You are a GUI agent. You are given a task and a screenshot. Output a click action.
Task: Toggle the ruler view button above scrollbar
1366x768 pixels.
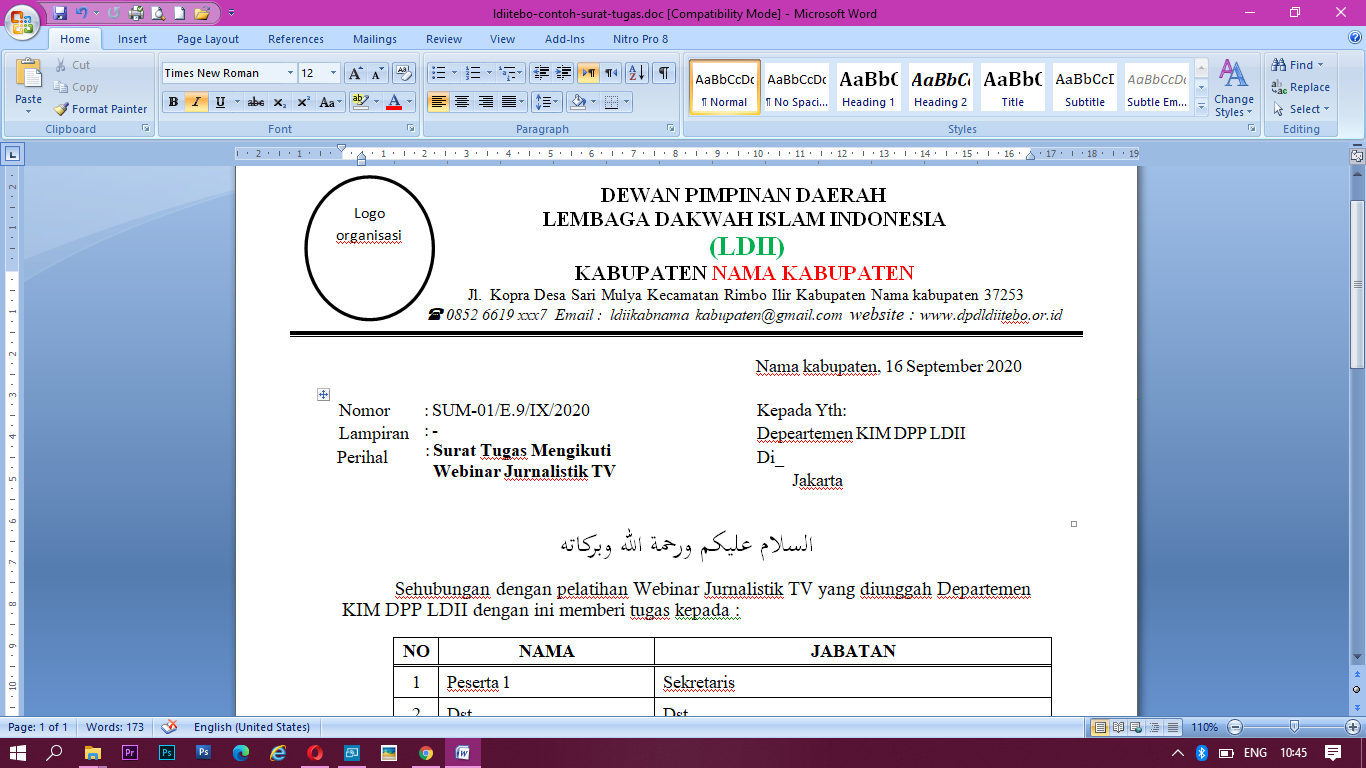[x=1357, y=155]
